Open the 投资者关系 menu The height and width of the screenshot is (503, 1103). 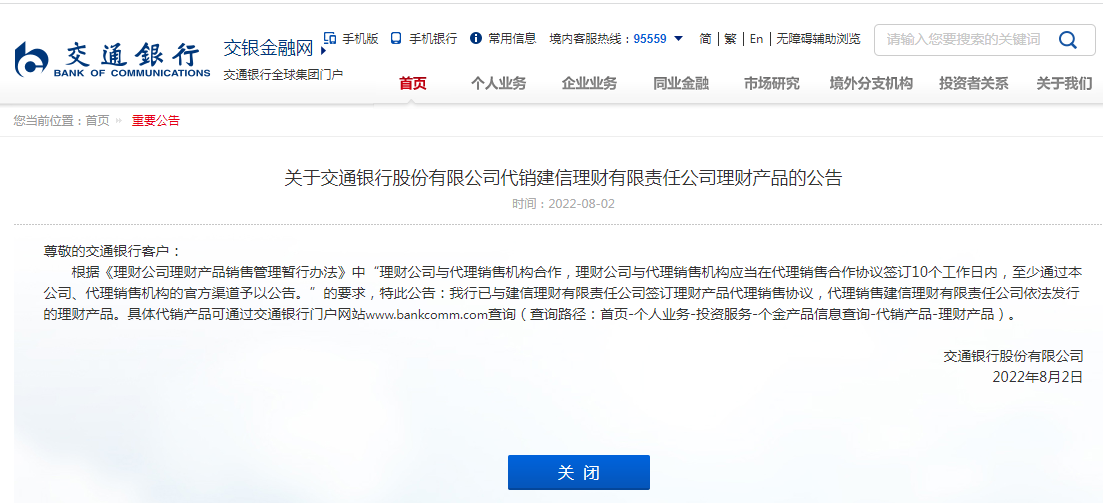click(974, 83)
